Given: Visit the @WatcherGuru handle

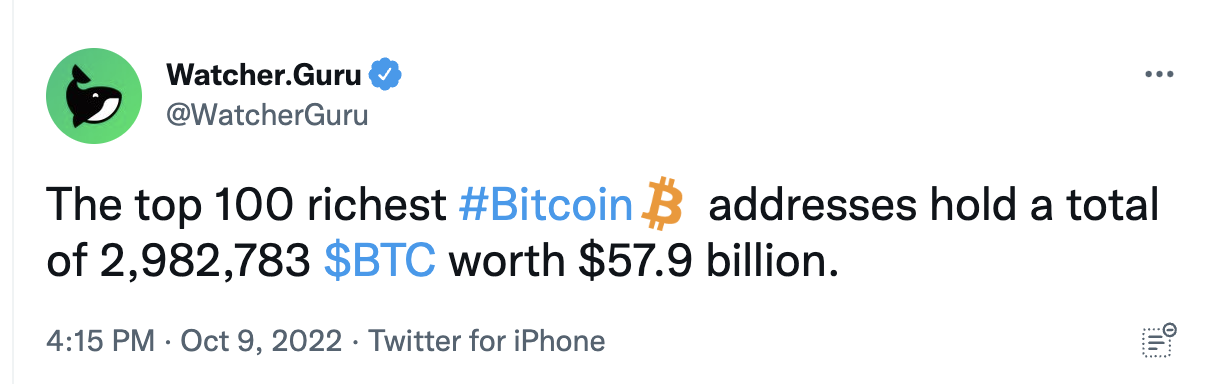Looking at the screenshot, I should pyautogui.click(x=267, y=116).
